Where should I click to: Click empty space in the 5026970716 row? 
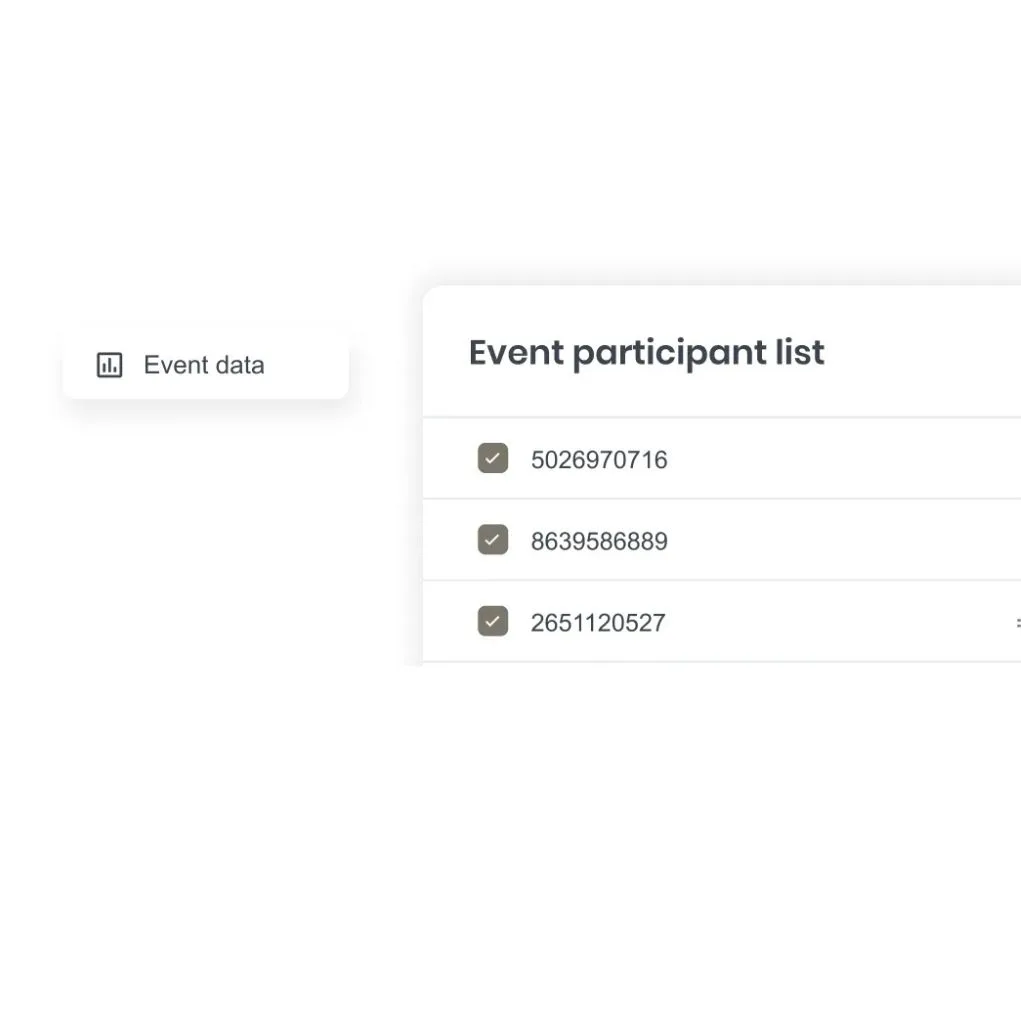(840, 460)
